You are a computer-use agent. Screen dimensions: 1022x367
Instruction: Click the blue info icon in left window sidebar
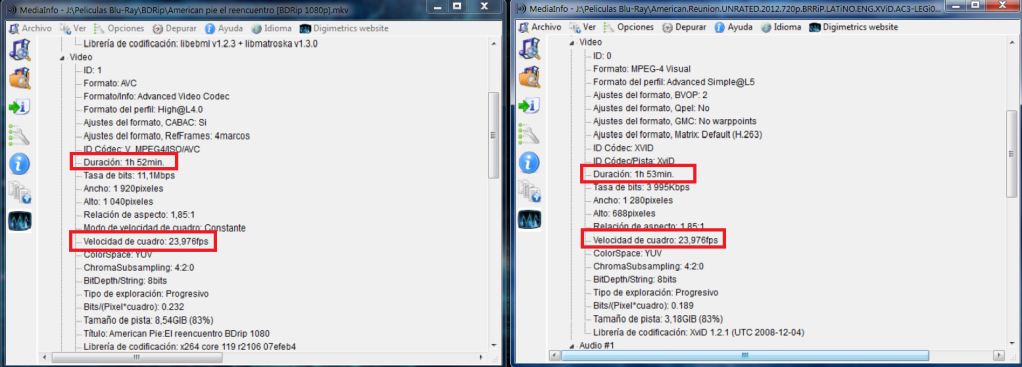[x=20, y=164]
